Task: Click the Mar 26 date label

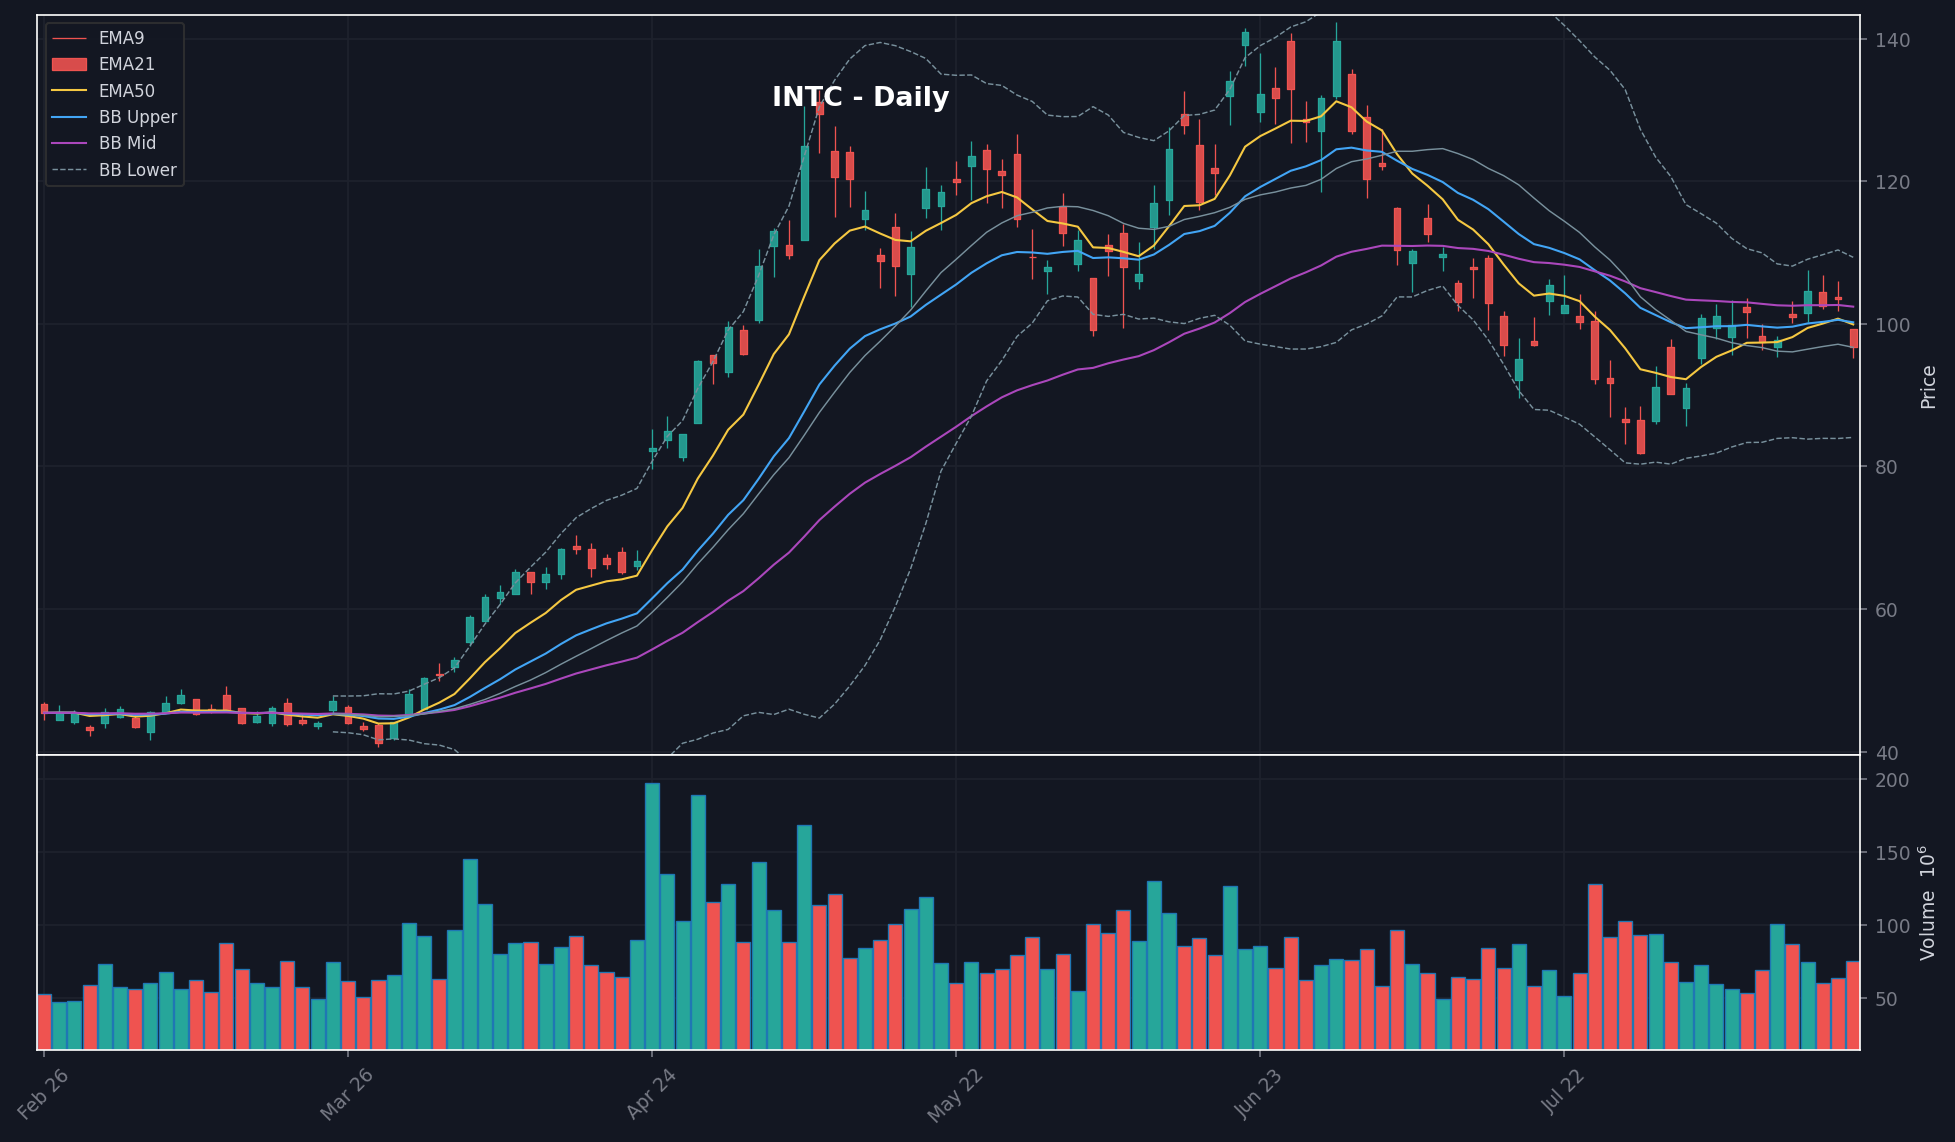Action: click(347, 1094)
